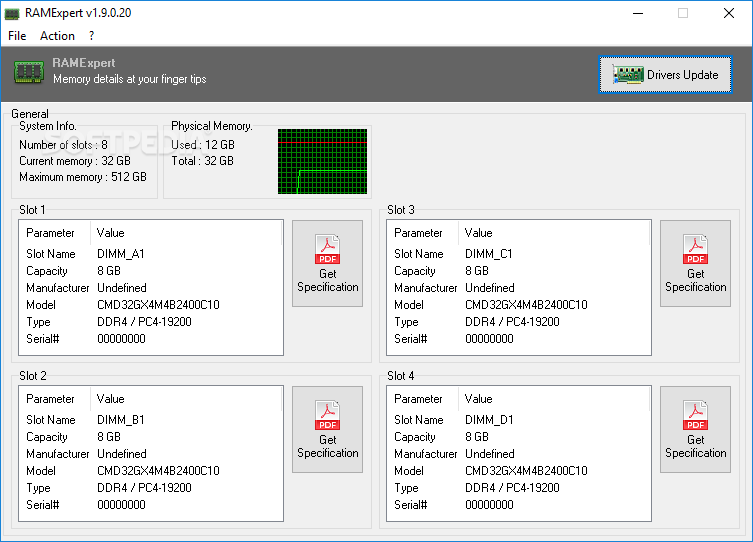Select the Serial# row in Slot 2

click(150, 505)
